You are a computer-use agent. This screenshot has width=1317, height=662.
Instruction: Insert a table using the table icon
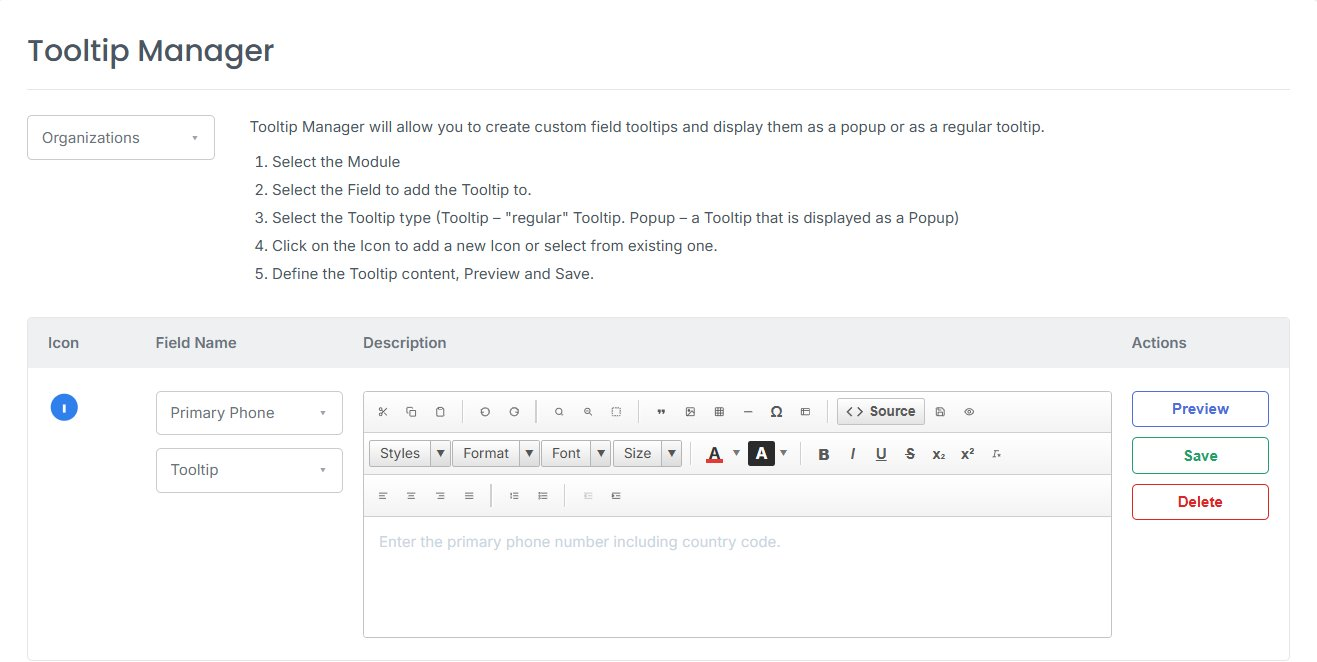pos(719,412)
